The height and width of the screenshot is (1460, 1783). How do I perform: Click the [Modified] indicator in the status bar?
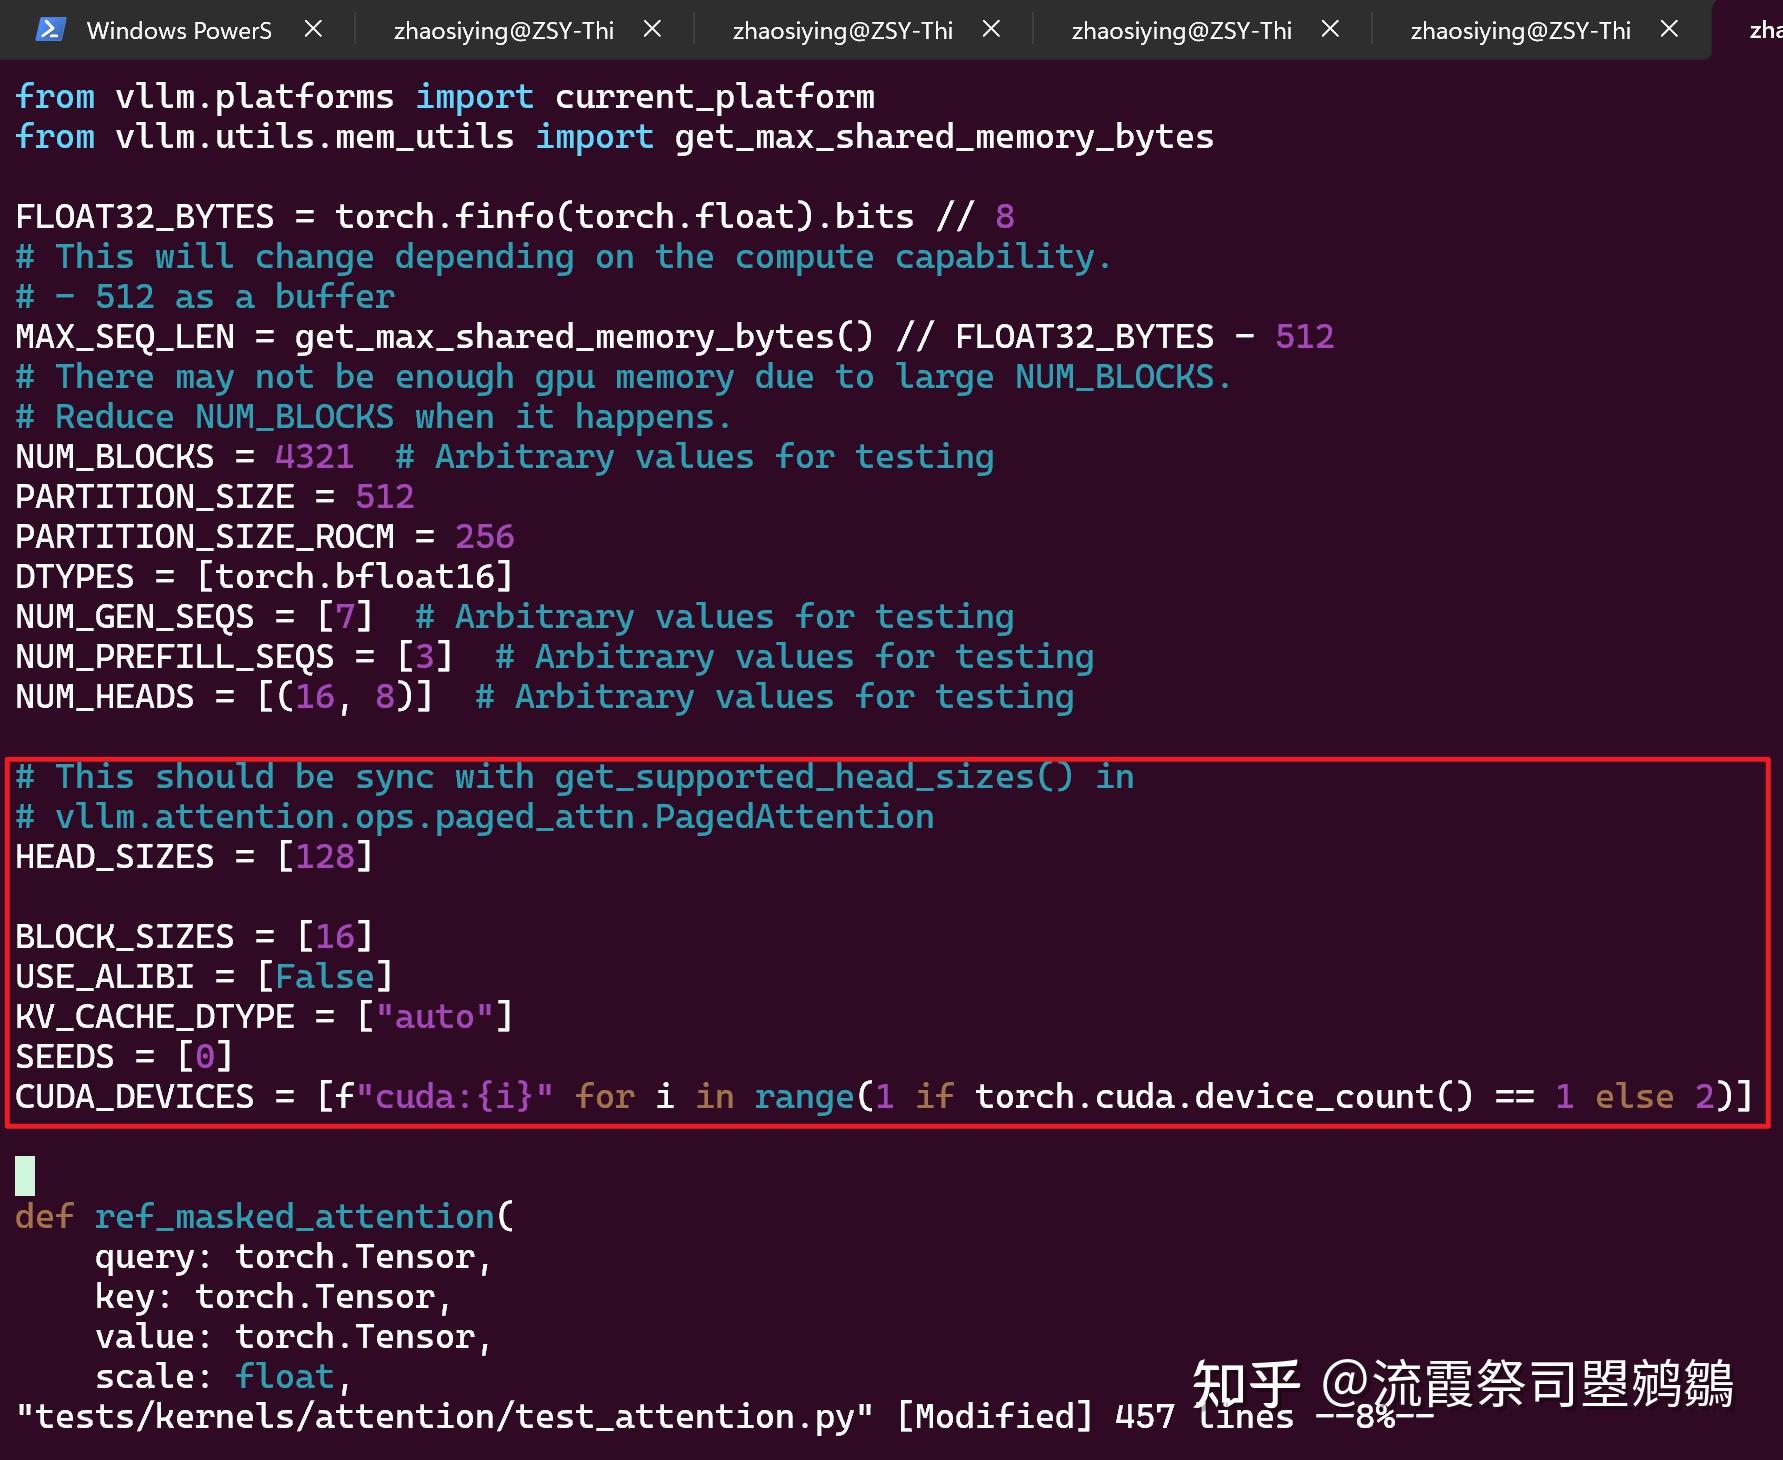pos(994,1415)
